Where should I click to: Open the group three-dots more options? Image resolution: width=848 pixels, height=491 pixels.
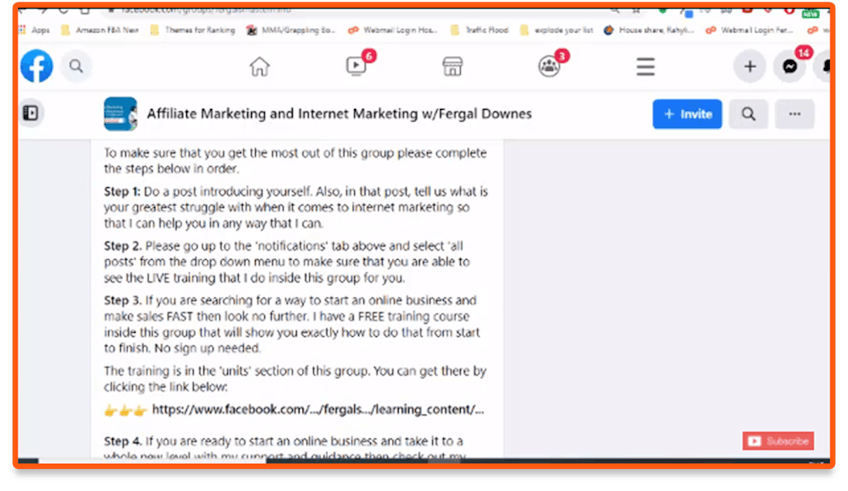point(794,114)
